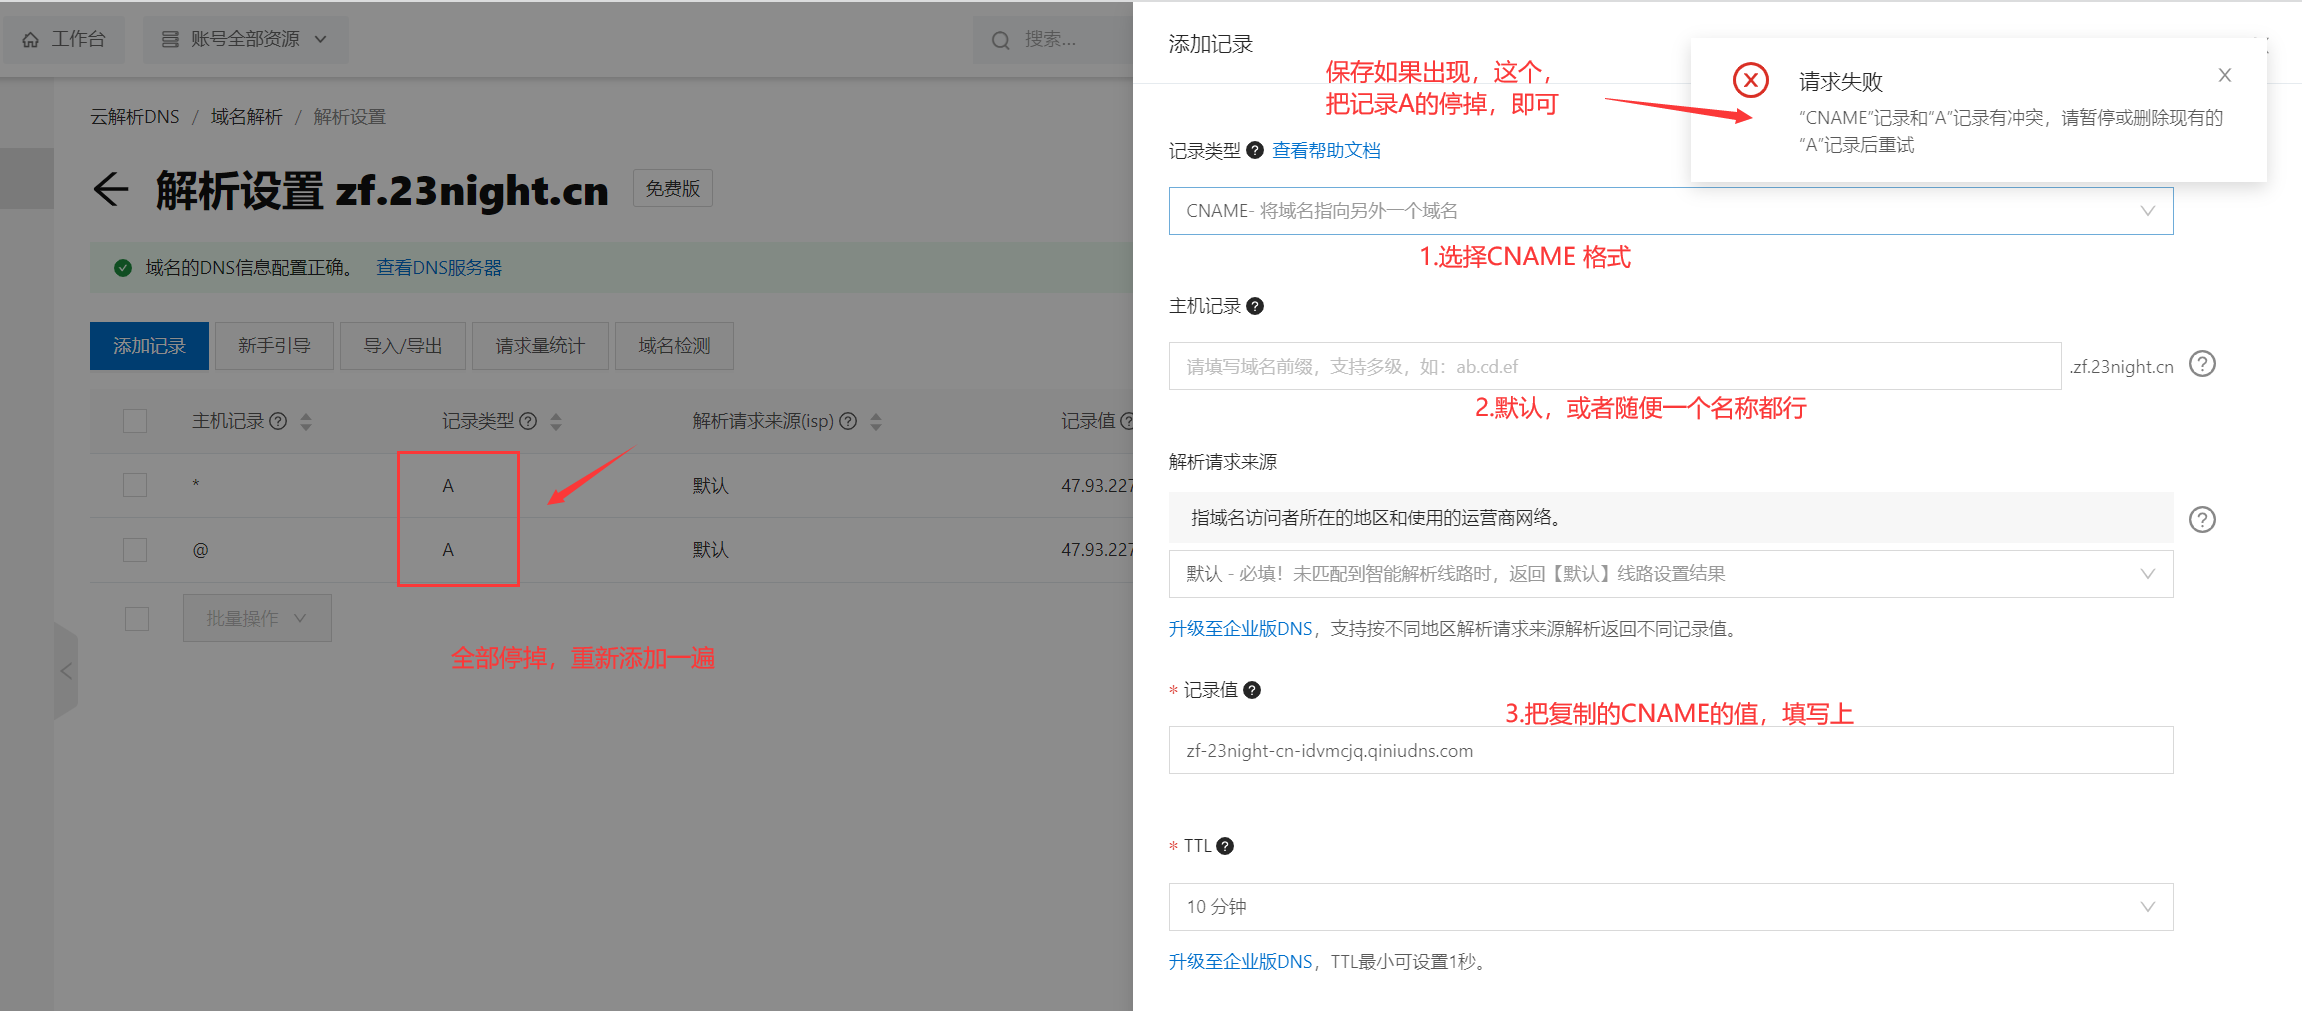This screenshot has width=2302, height=1011.
Task: Click help icon next to 主机记录 label
Action: point(1255,306)
